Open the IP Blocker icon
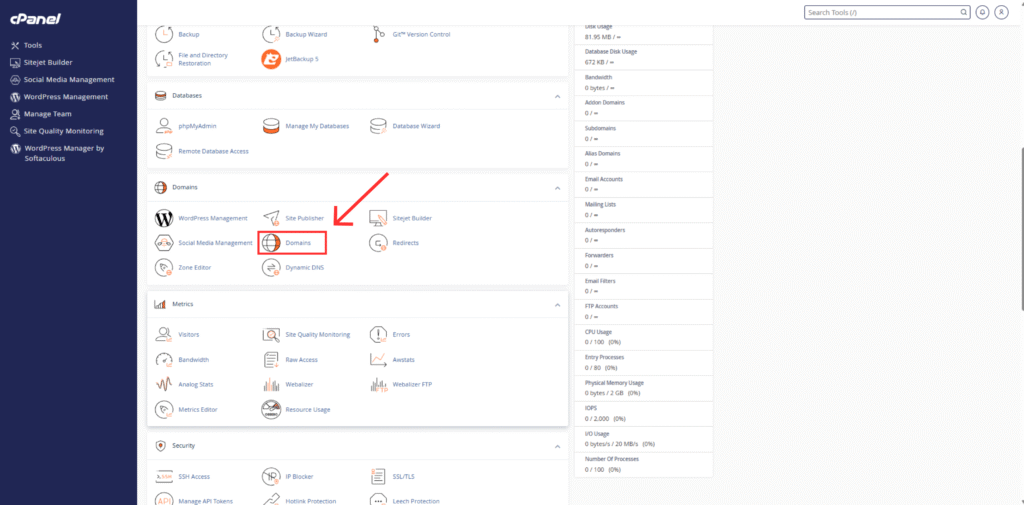 [x=271, y=476]
